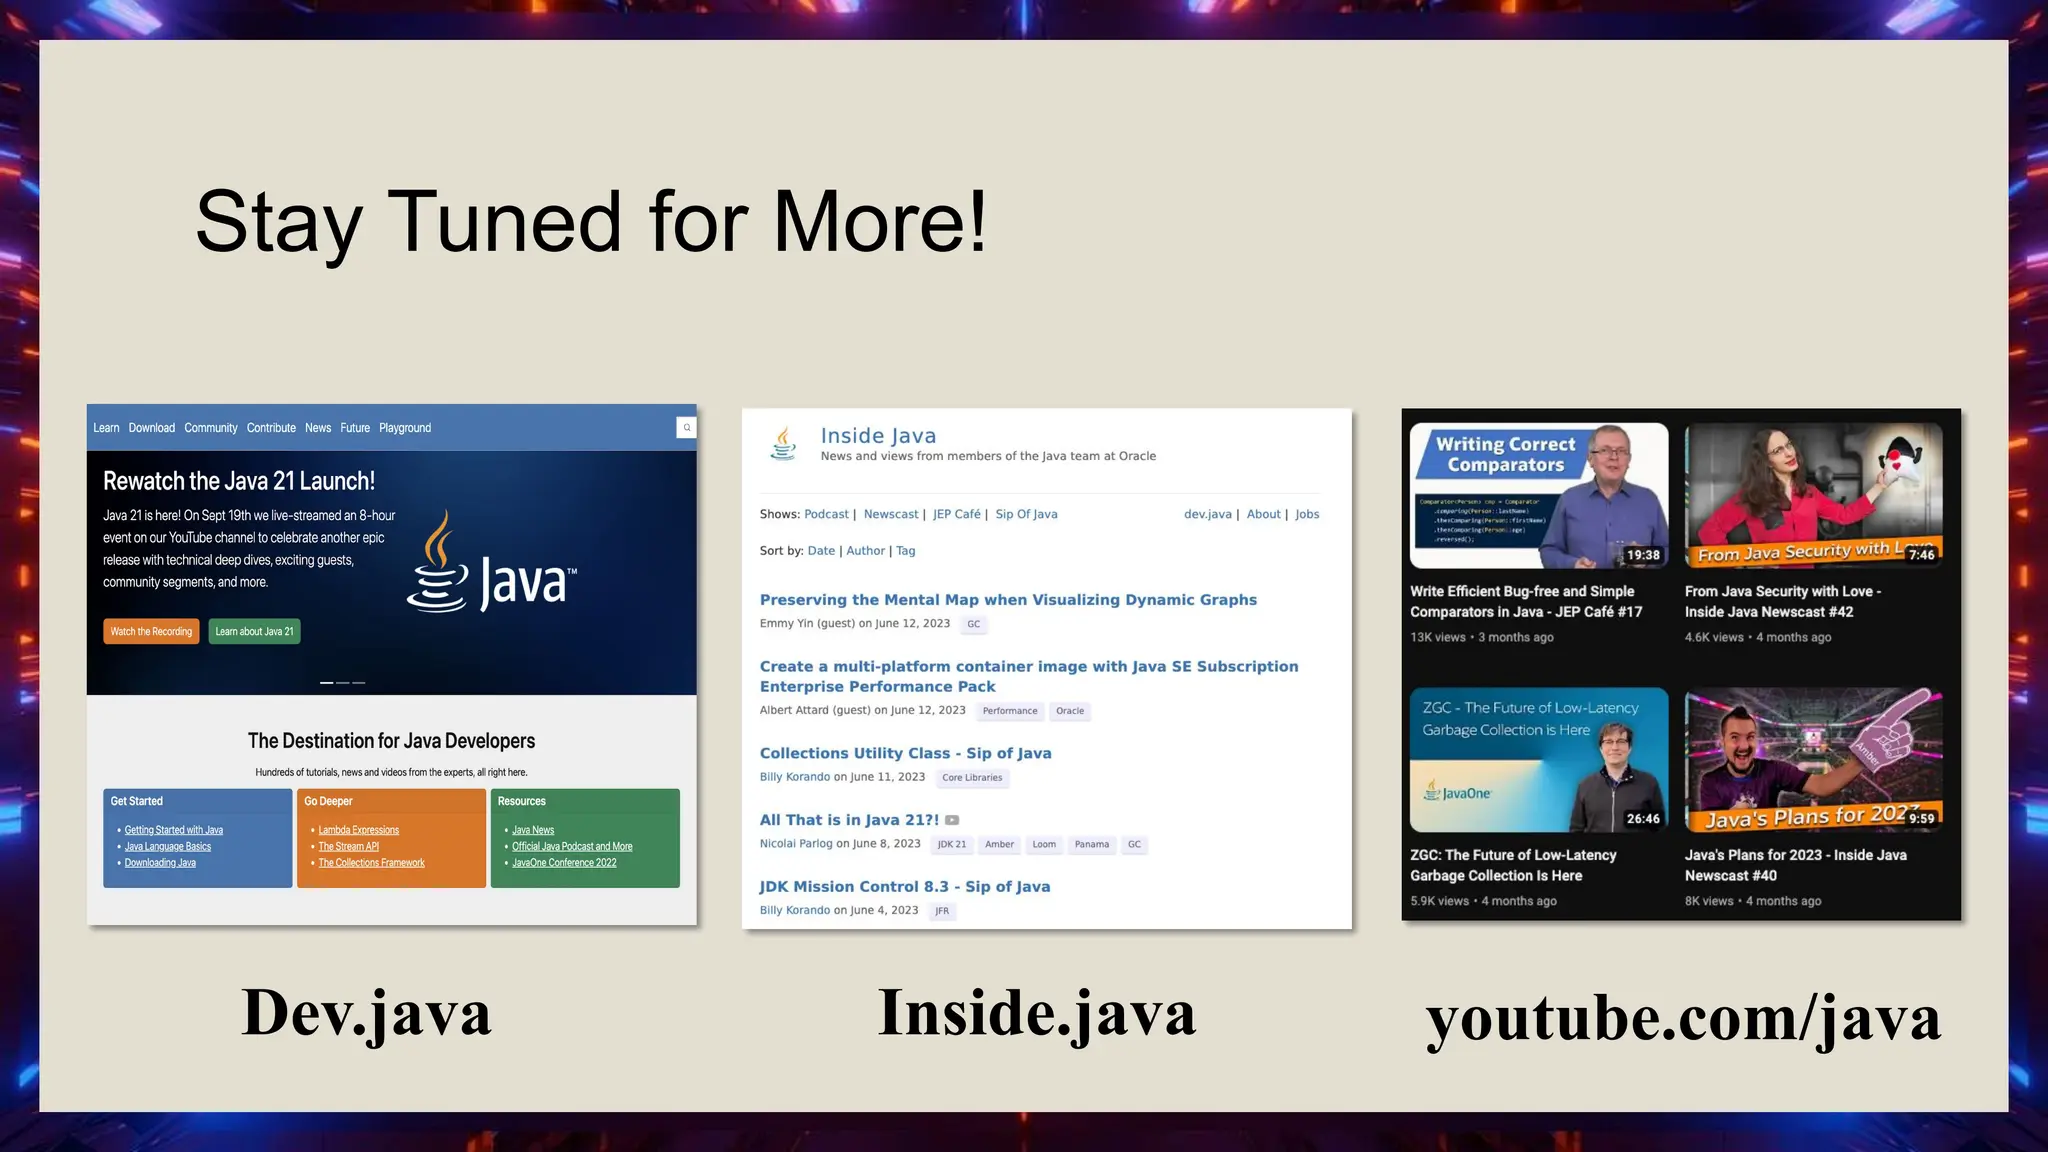
Task: Click the Core Libraries tag
Action: (x=972, y=778)
